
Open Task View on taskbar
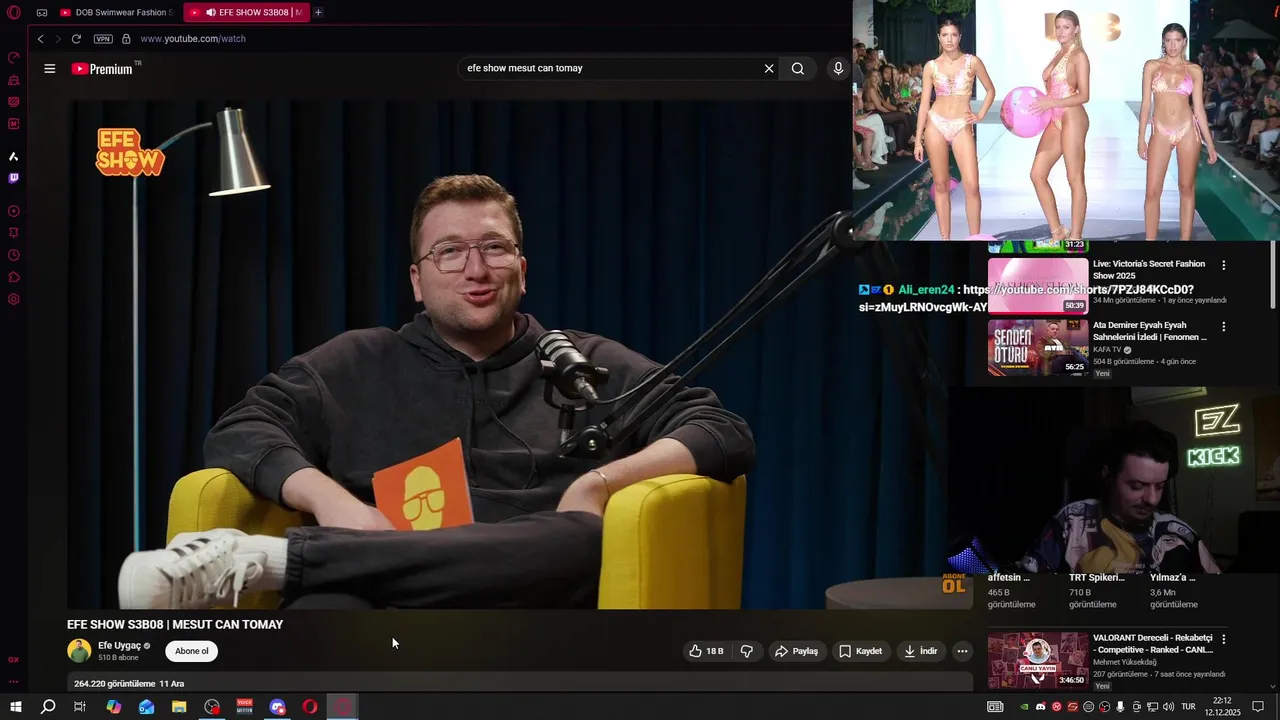pyautogui.click(x=80, y=707)
